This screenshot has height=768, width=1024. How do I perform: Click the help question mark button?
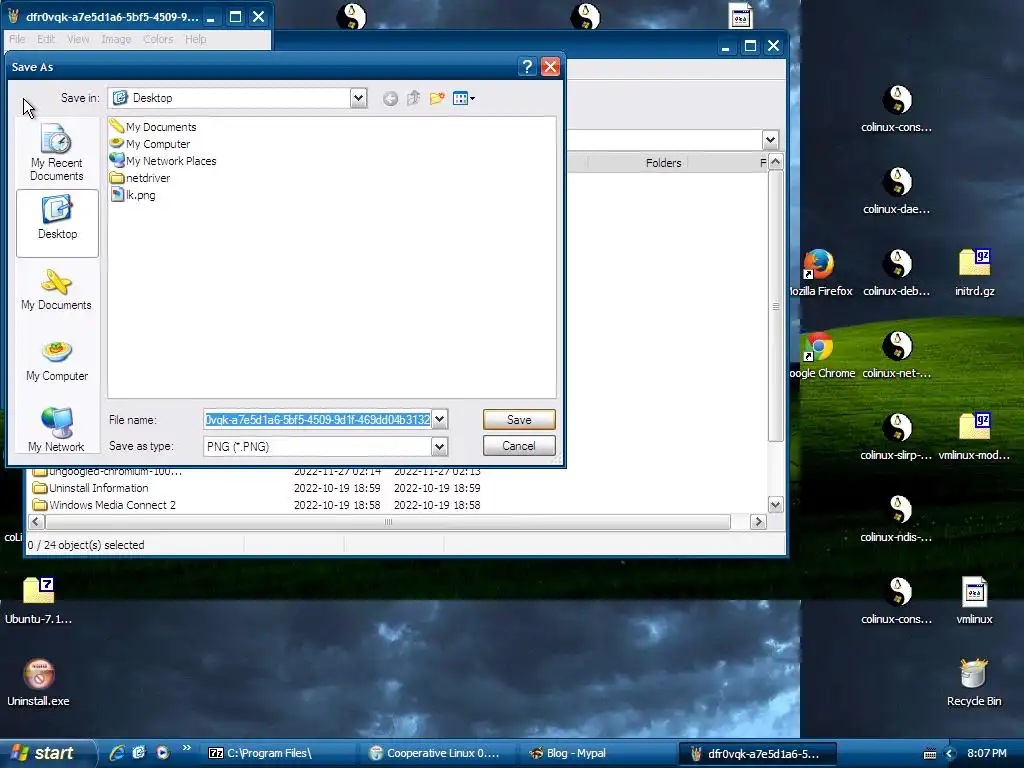[x=527, y=67]
